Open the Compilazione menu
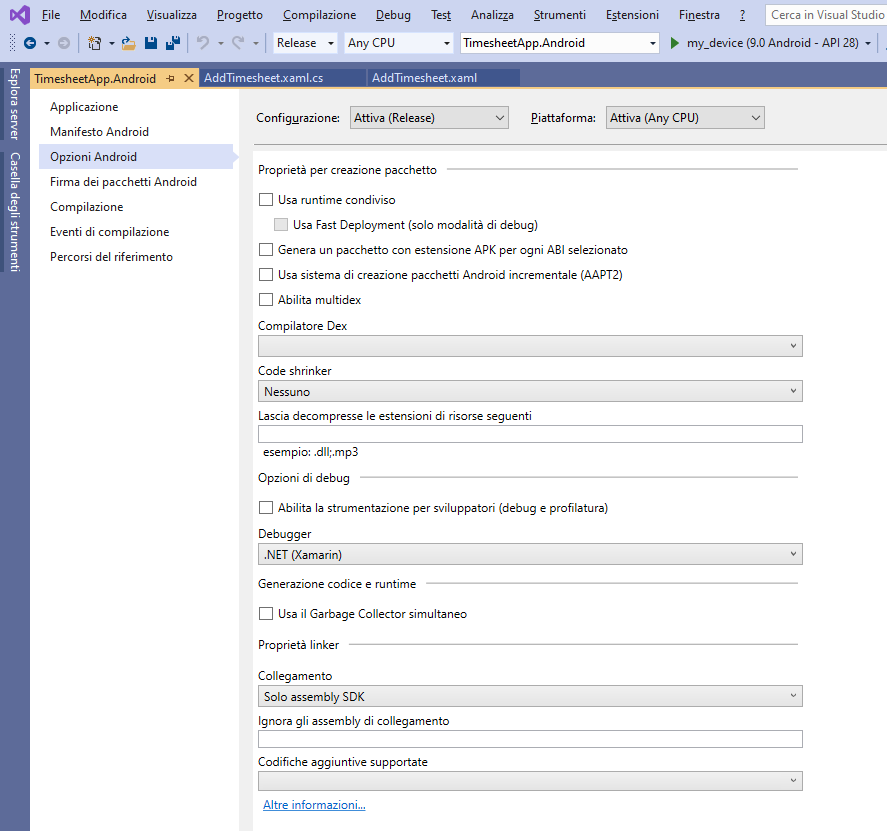The image size is (887, 831). click(320, 15)
